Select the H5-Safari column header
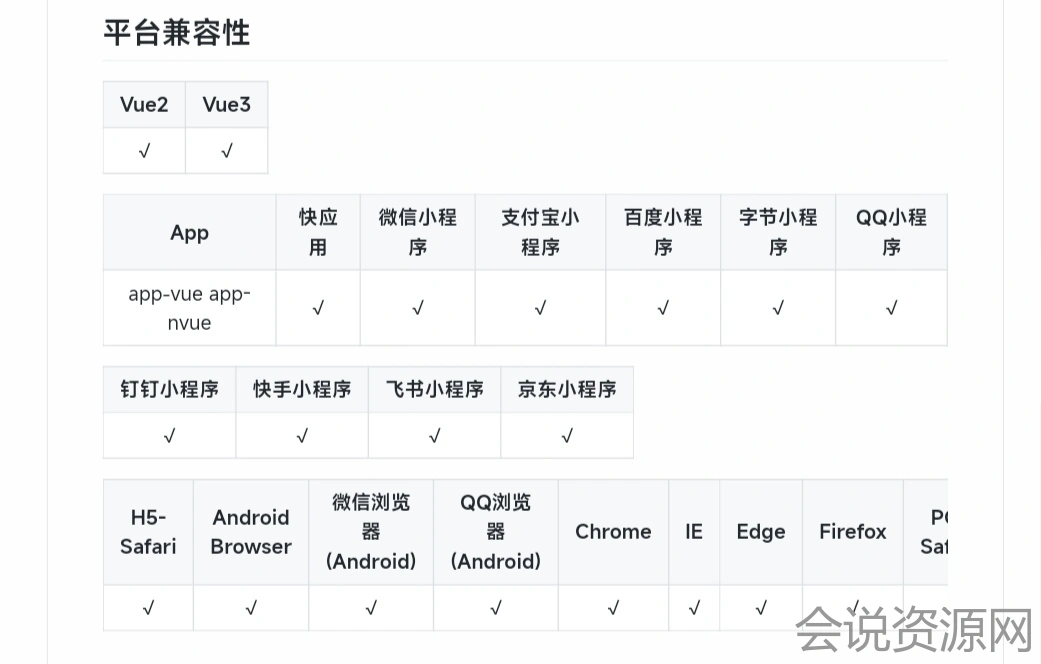This screenshot has width=1041, height=664. (x=148, y=532)
